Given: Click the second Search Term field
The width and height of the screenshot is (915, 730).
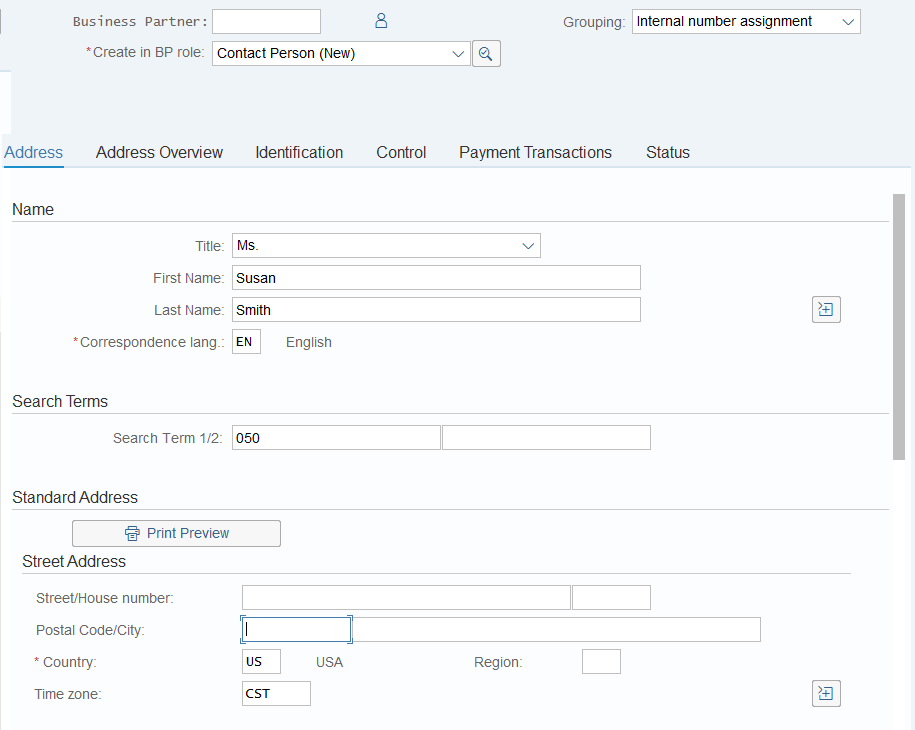Looking at the screenshot, I should [x=546, y=438].
